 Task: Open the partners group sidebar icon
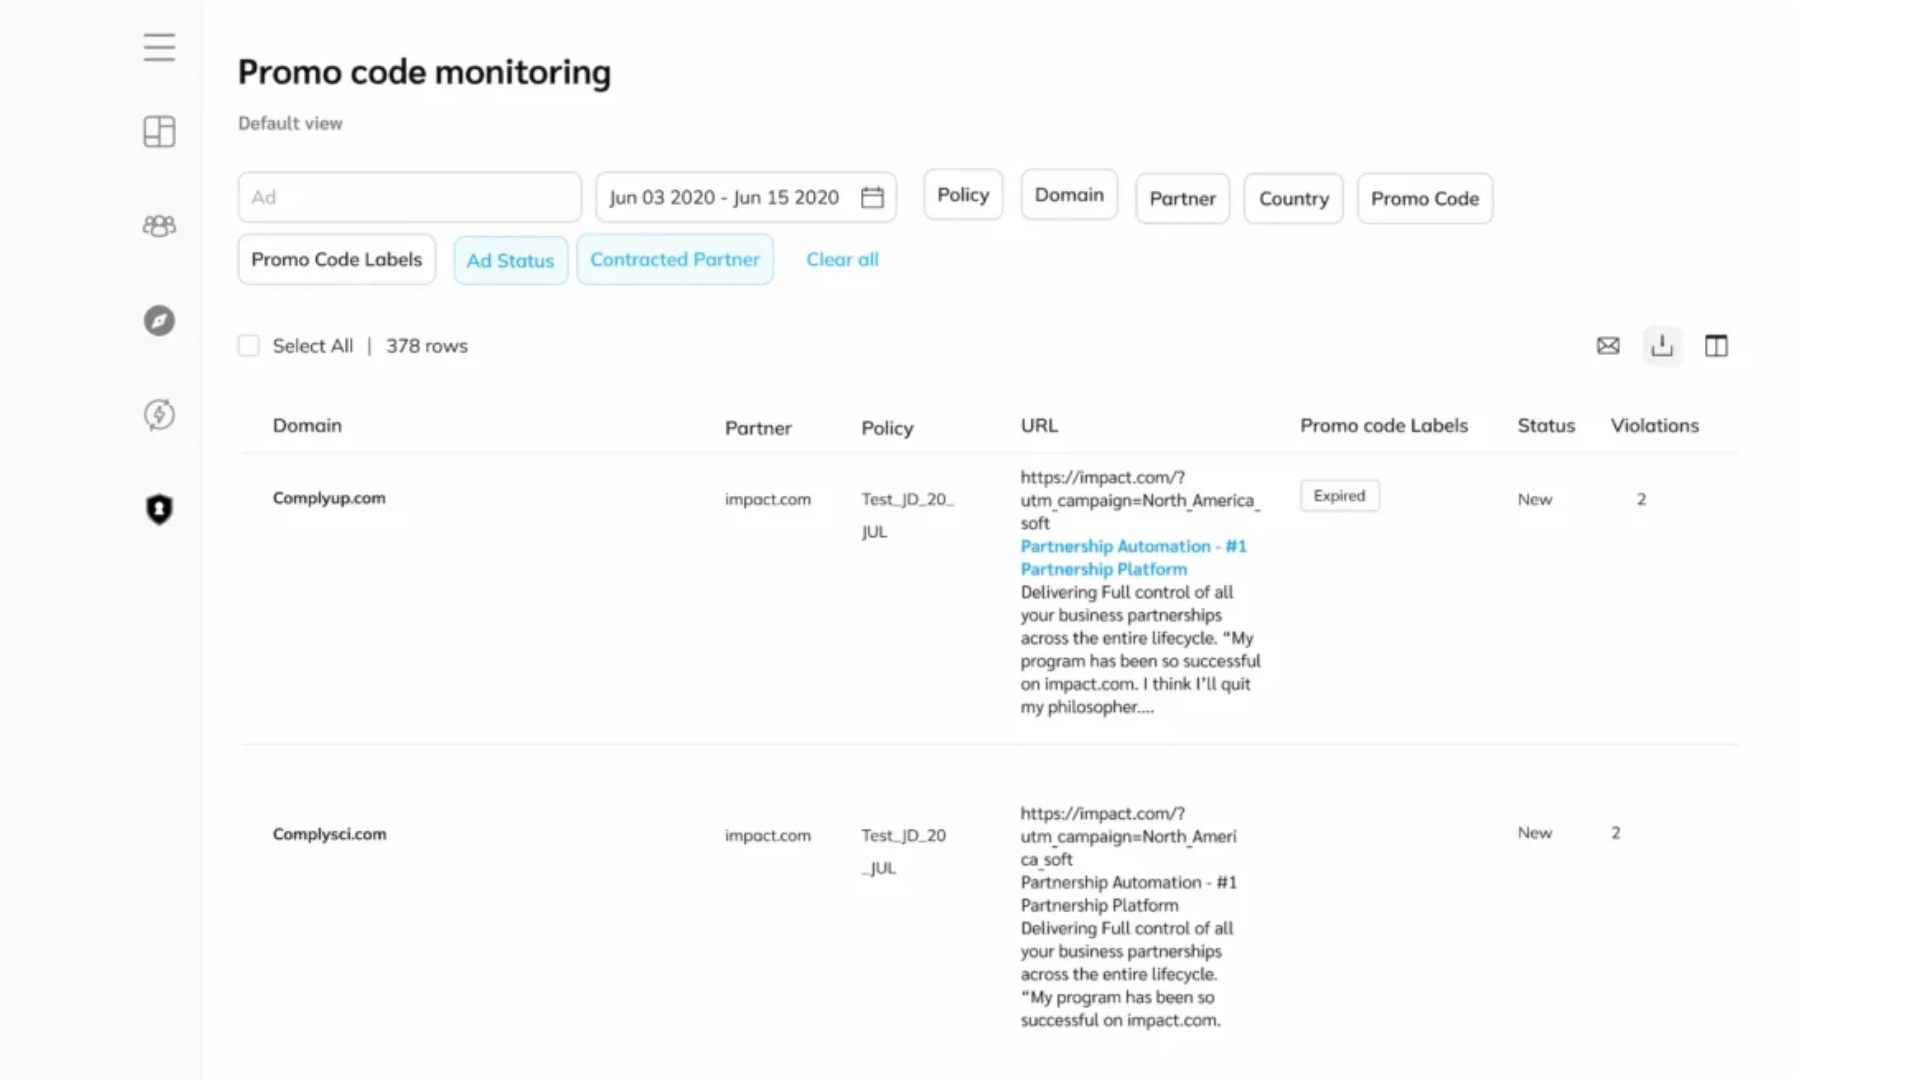(159, 226)
